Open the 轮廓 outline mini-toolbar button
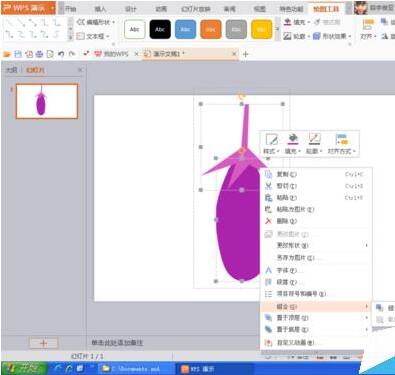 [x=314, y=144]
